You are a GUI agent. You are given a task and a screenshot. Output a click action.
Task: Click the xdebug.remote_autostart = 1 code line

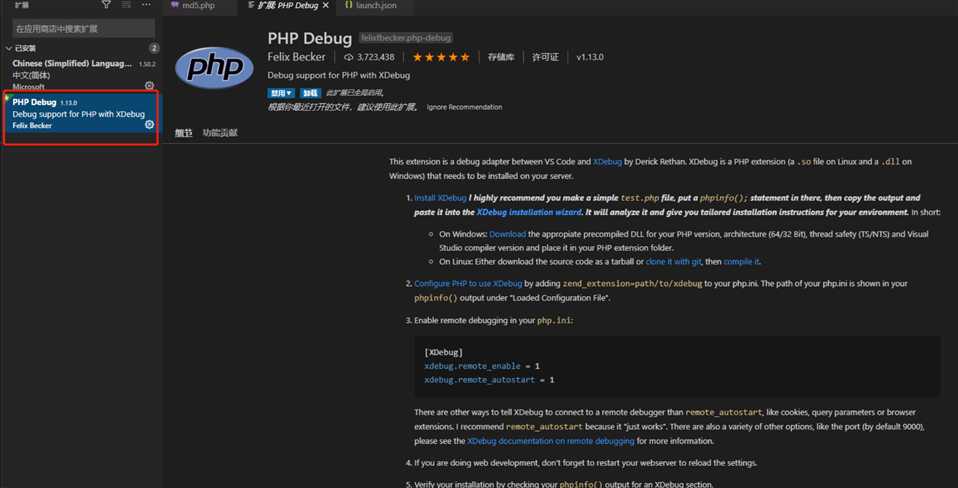click(x=489, y=380)
